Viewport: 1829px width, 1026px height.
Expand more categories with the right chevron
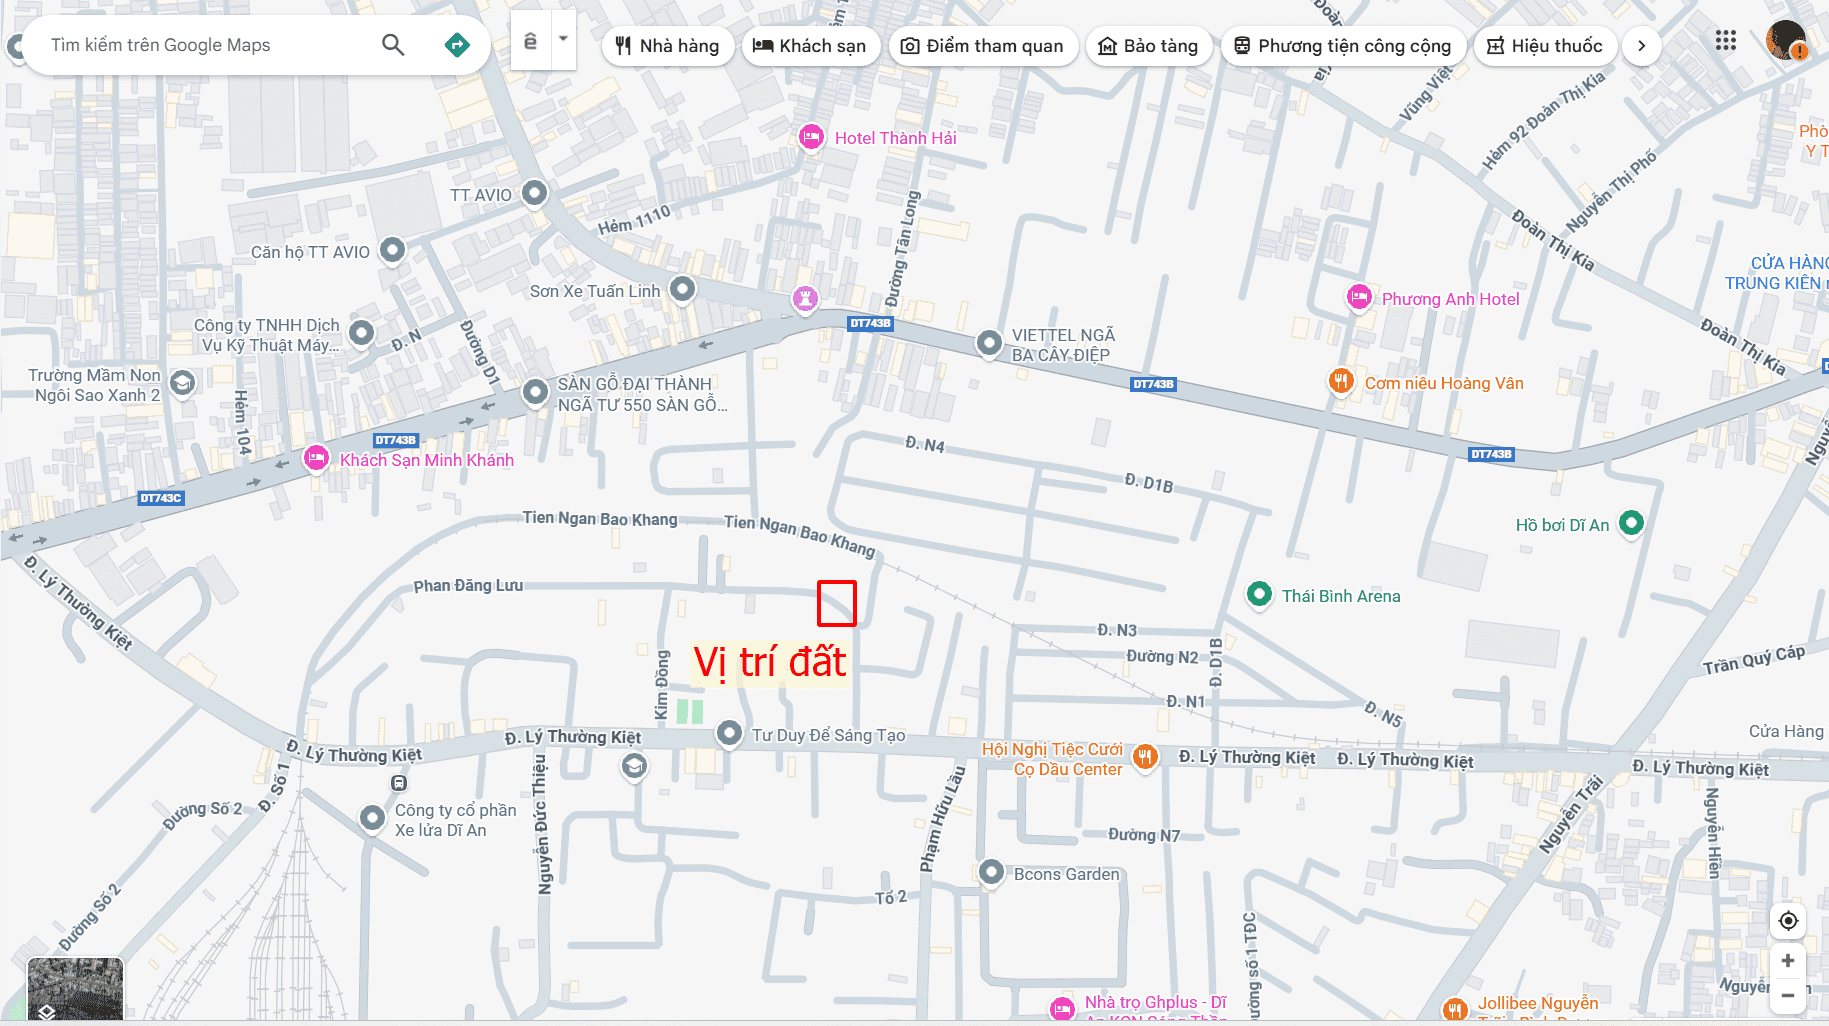(1641, 45)
